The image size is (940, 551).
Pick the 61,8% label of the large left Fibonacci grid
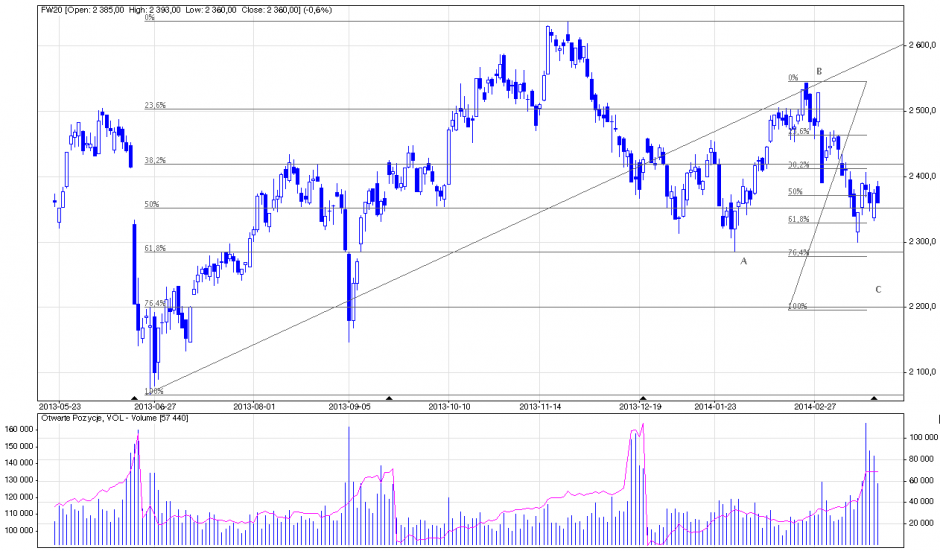point(155,248)
